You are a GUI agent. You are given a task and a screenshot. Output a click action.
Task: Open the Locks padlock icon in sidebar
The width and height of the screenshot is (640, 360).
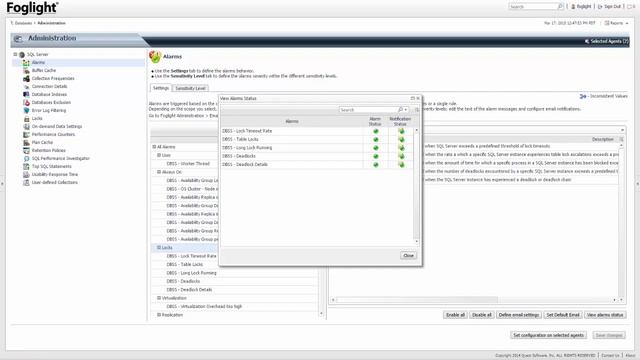[26, 118]
